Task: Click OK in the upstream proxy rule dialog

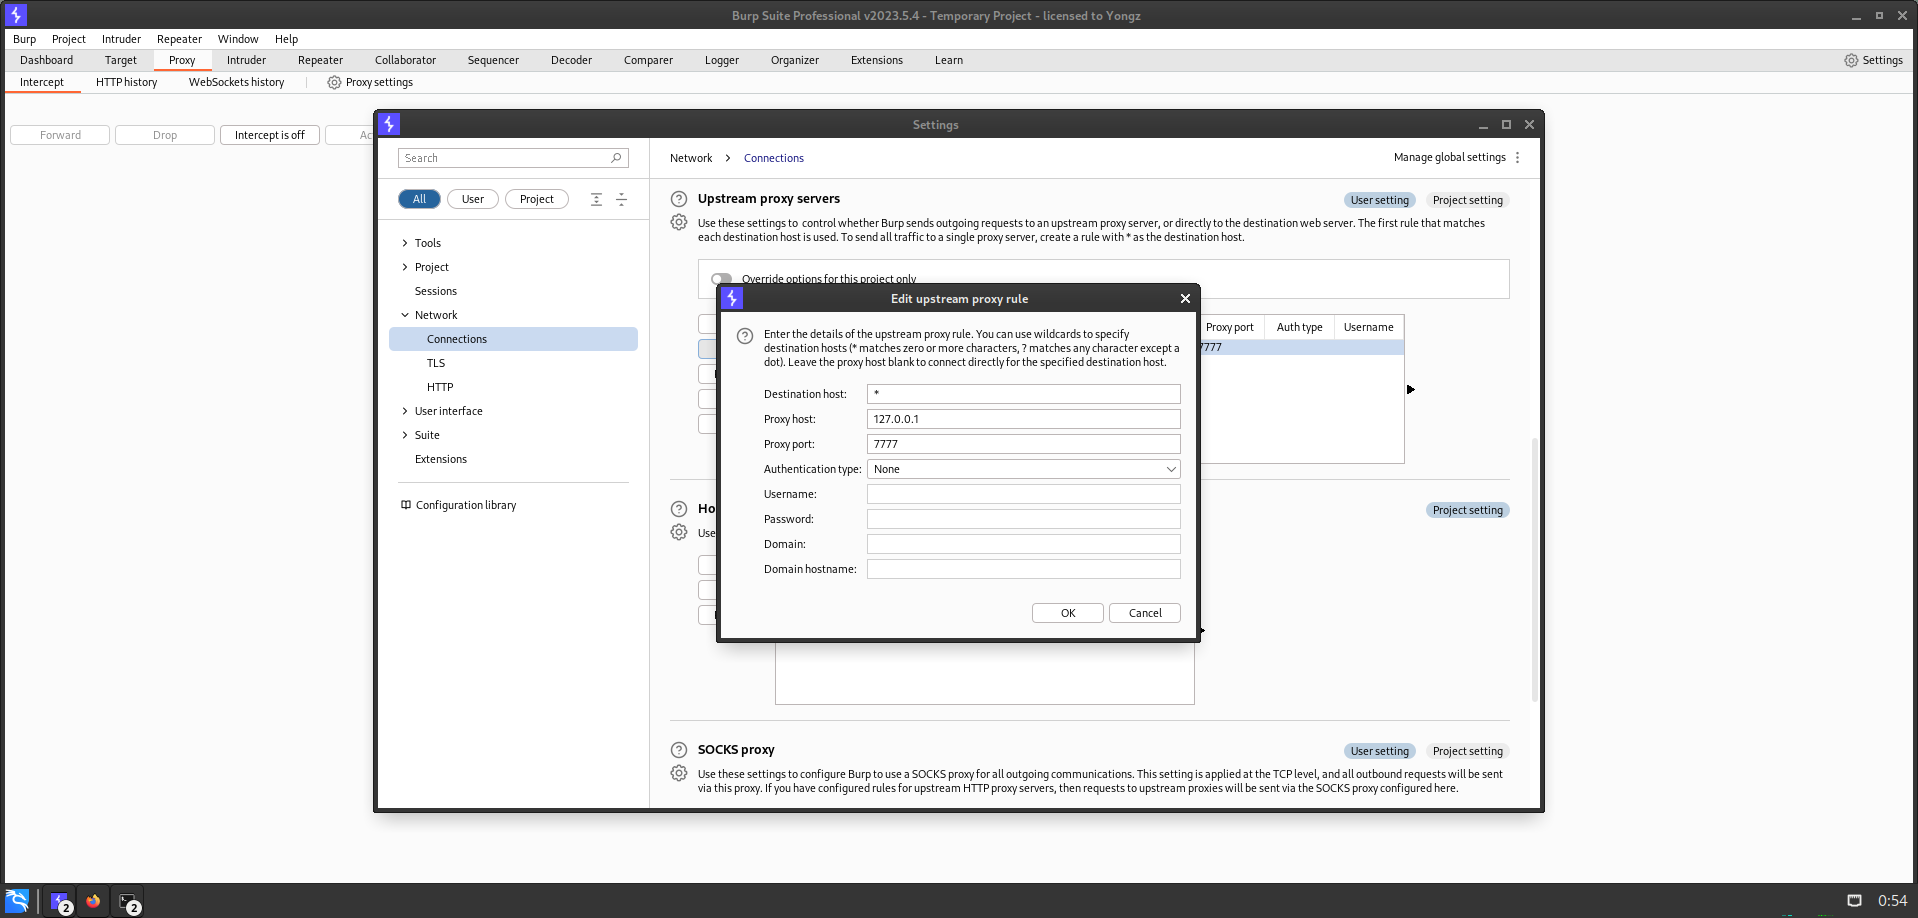Action: [x=1068, y=613]
